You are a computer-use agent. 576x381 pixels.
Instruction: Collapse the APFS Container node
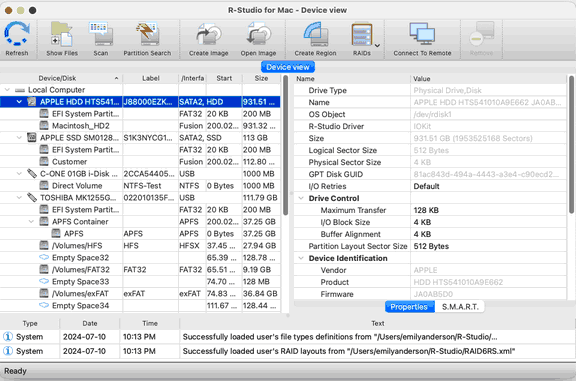(31, 222)
